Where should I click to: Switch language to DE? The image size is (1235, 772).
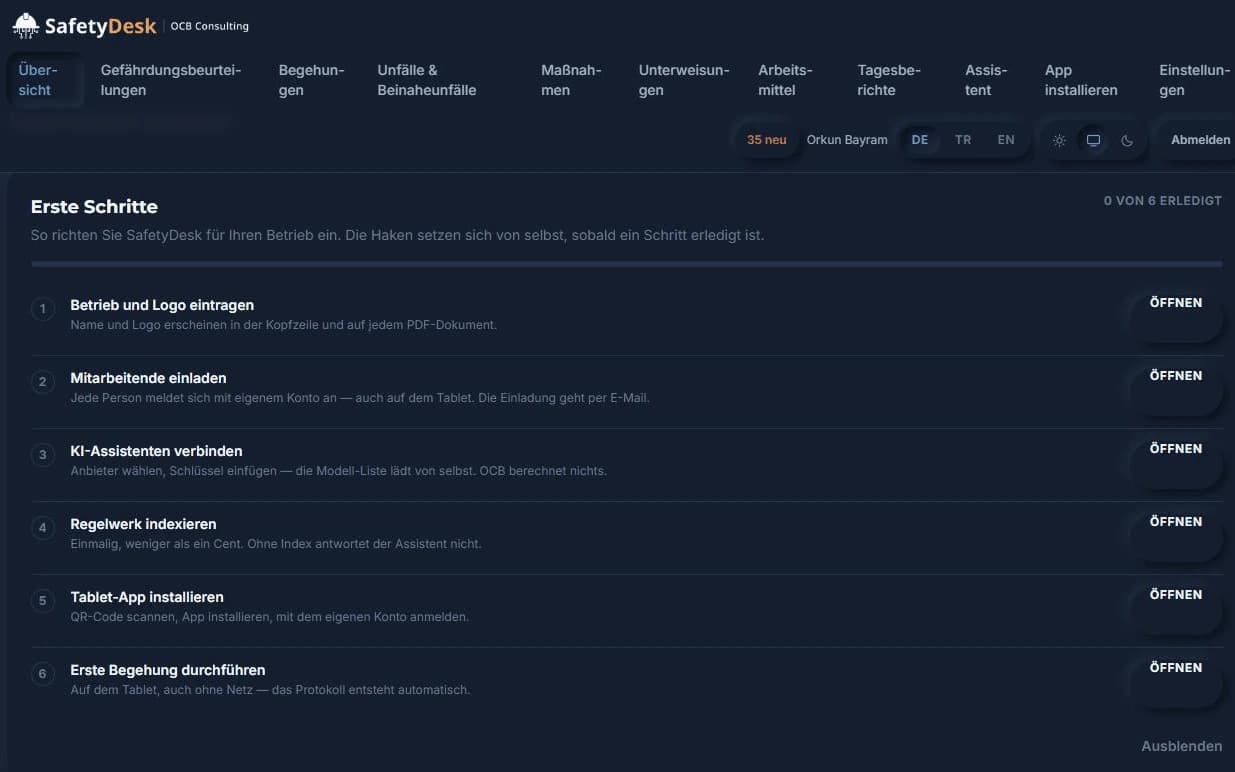(x=920, y=140)
